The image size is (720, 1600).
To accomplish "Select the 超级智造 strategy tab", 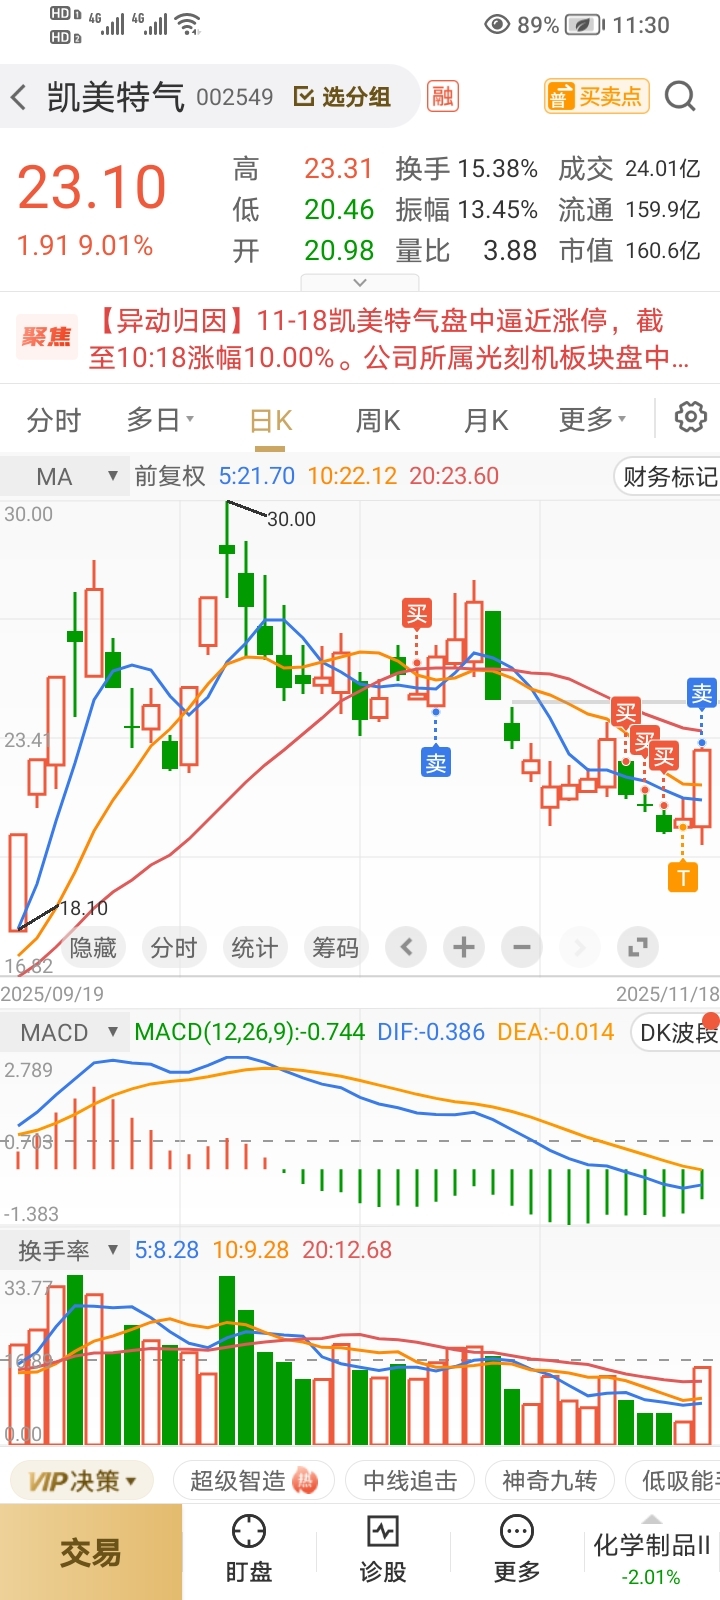I will (x=254, y=1480).
